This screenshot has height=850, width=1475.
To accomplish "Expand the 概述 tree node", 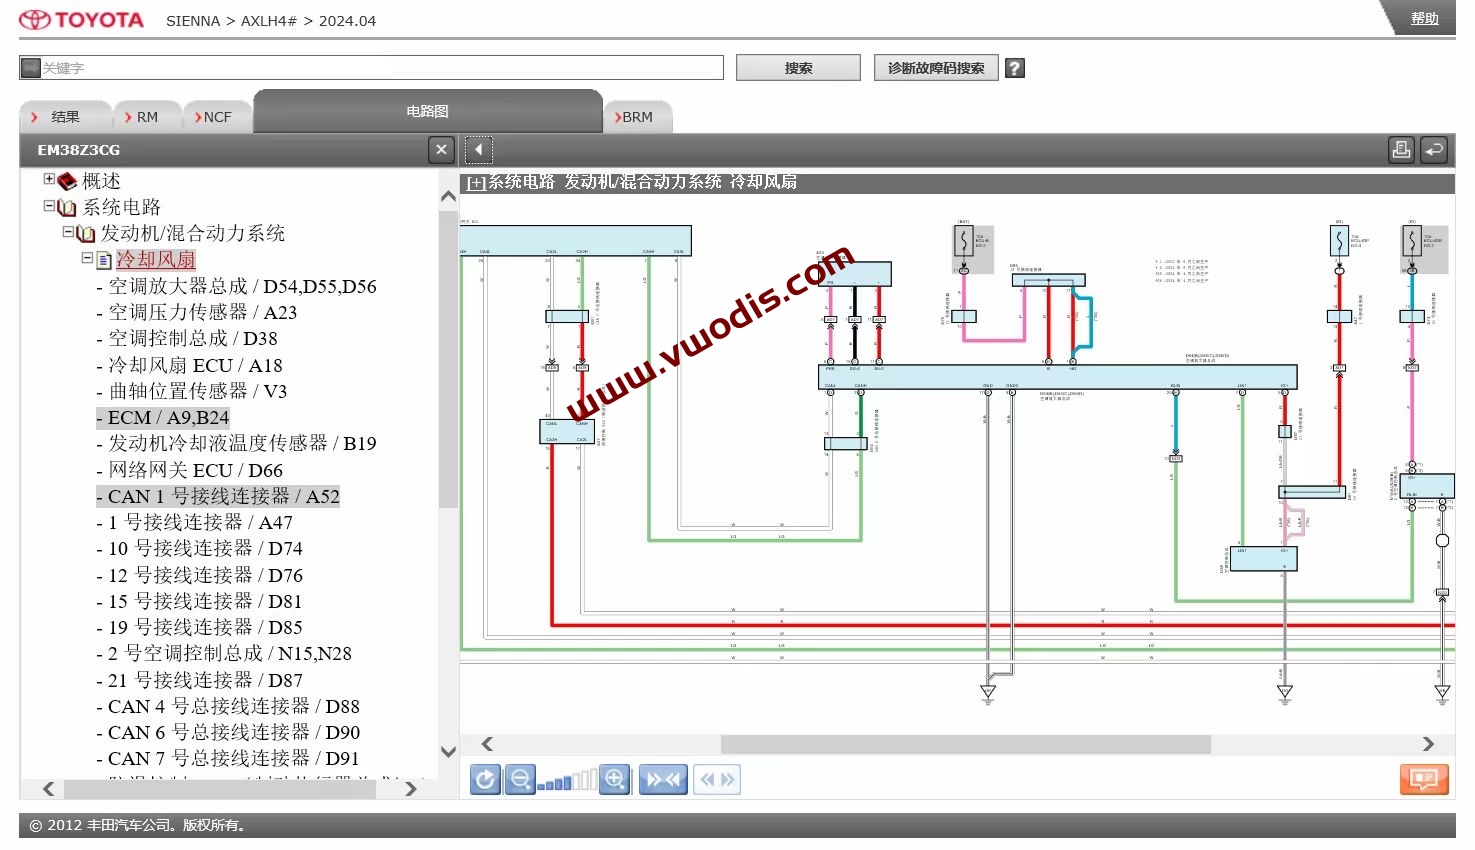I will tap(48, 180).
